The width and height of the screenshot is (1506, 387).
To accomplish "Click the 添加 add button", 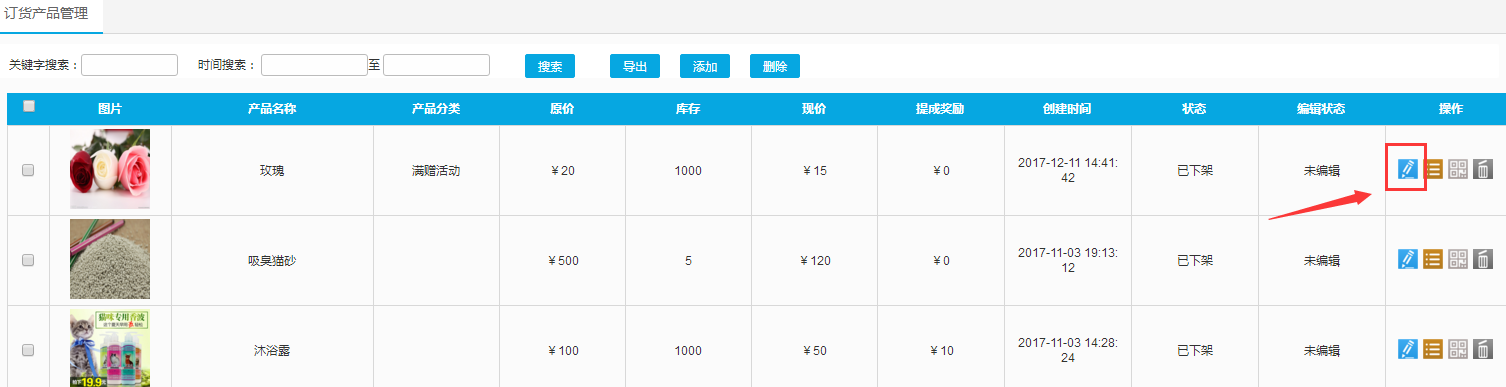I will [705, 66].
